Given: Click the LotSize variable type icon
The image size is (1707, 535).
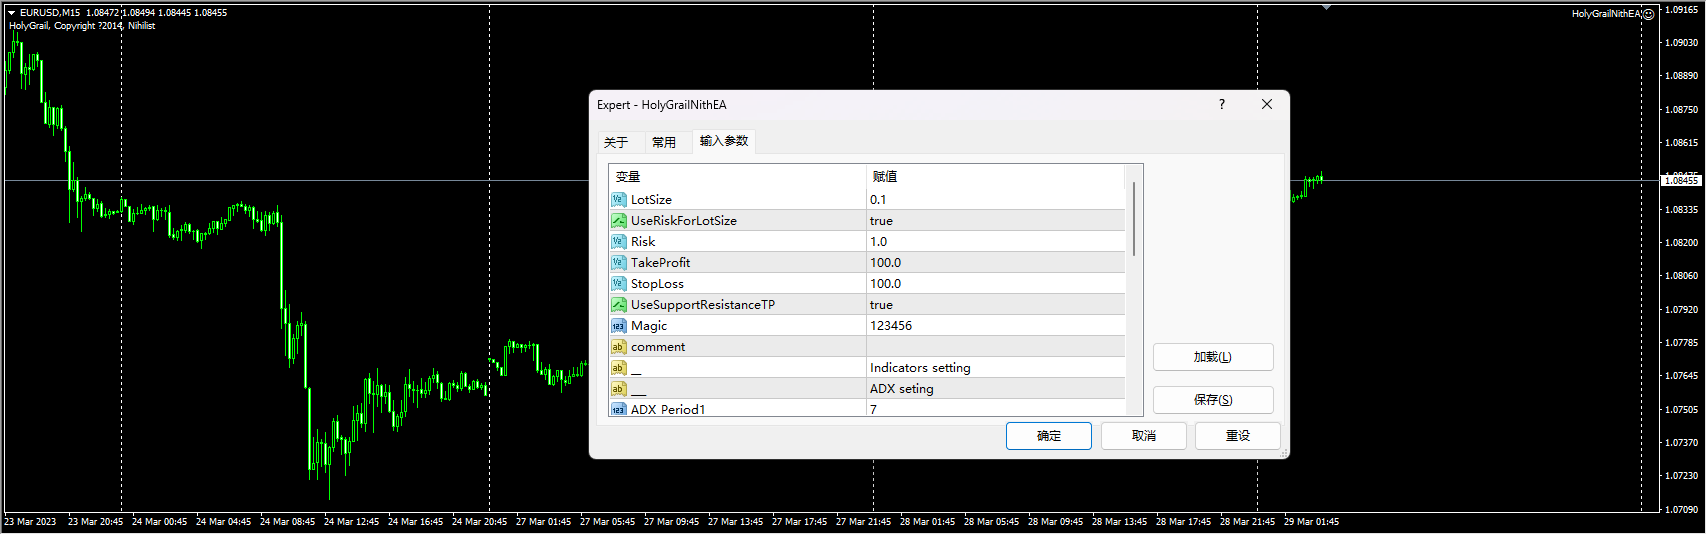Looking at the screenshot, I should (x=618, y=200).
